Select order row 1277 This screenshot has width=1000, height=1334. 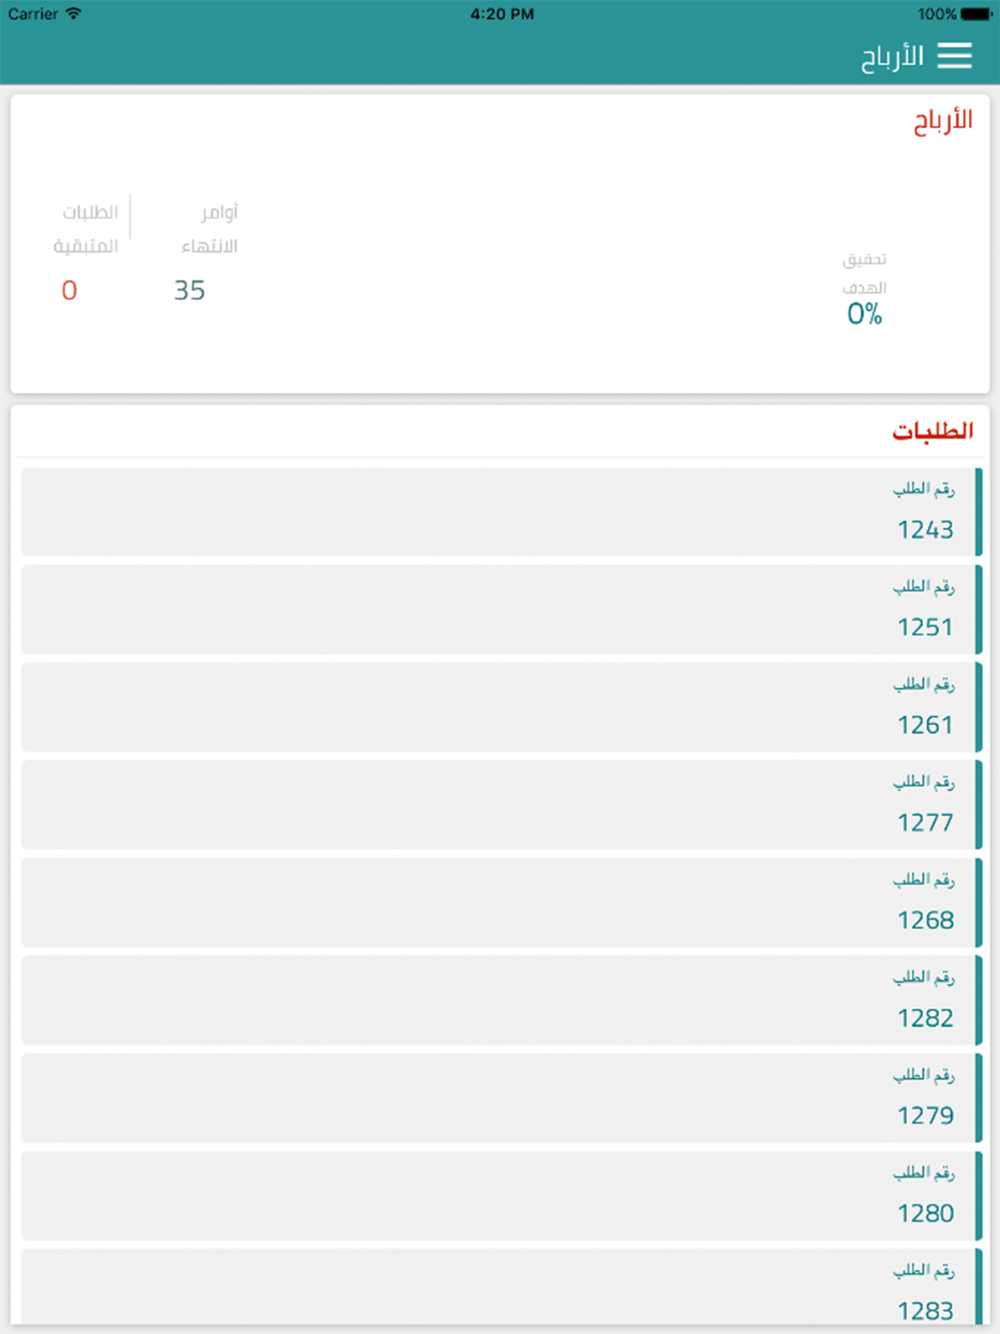pyautogui.click(x=502, y=805)
